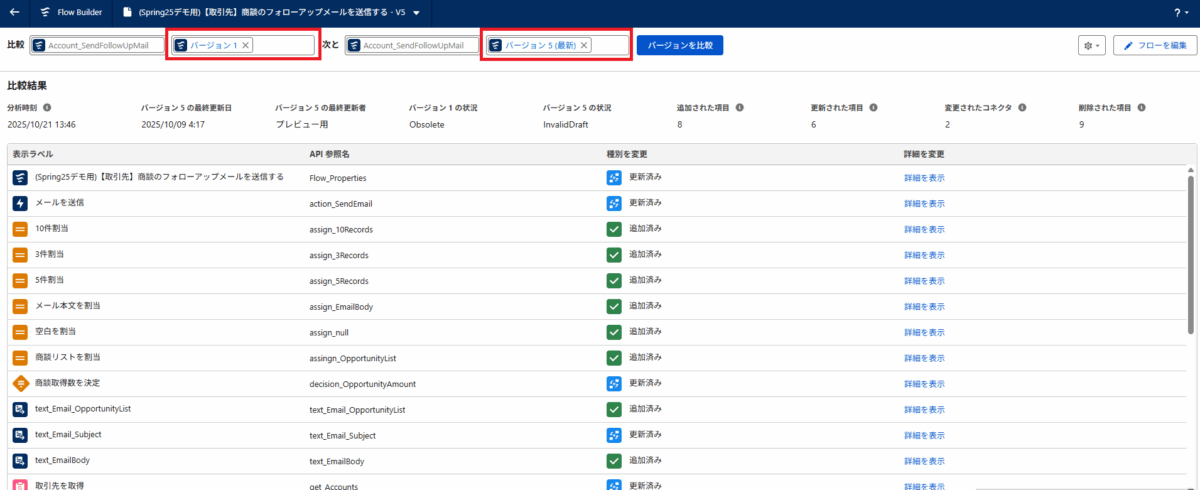Open 詳細を表示 for assign_EmailBody row
The image size is (1200, 490).
point(924,306)
